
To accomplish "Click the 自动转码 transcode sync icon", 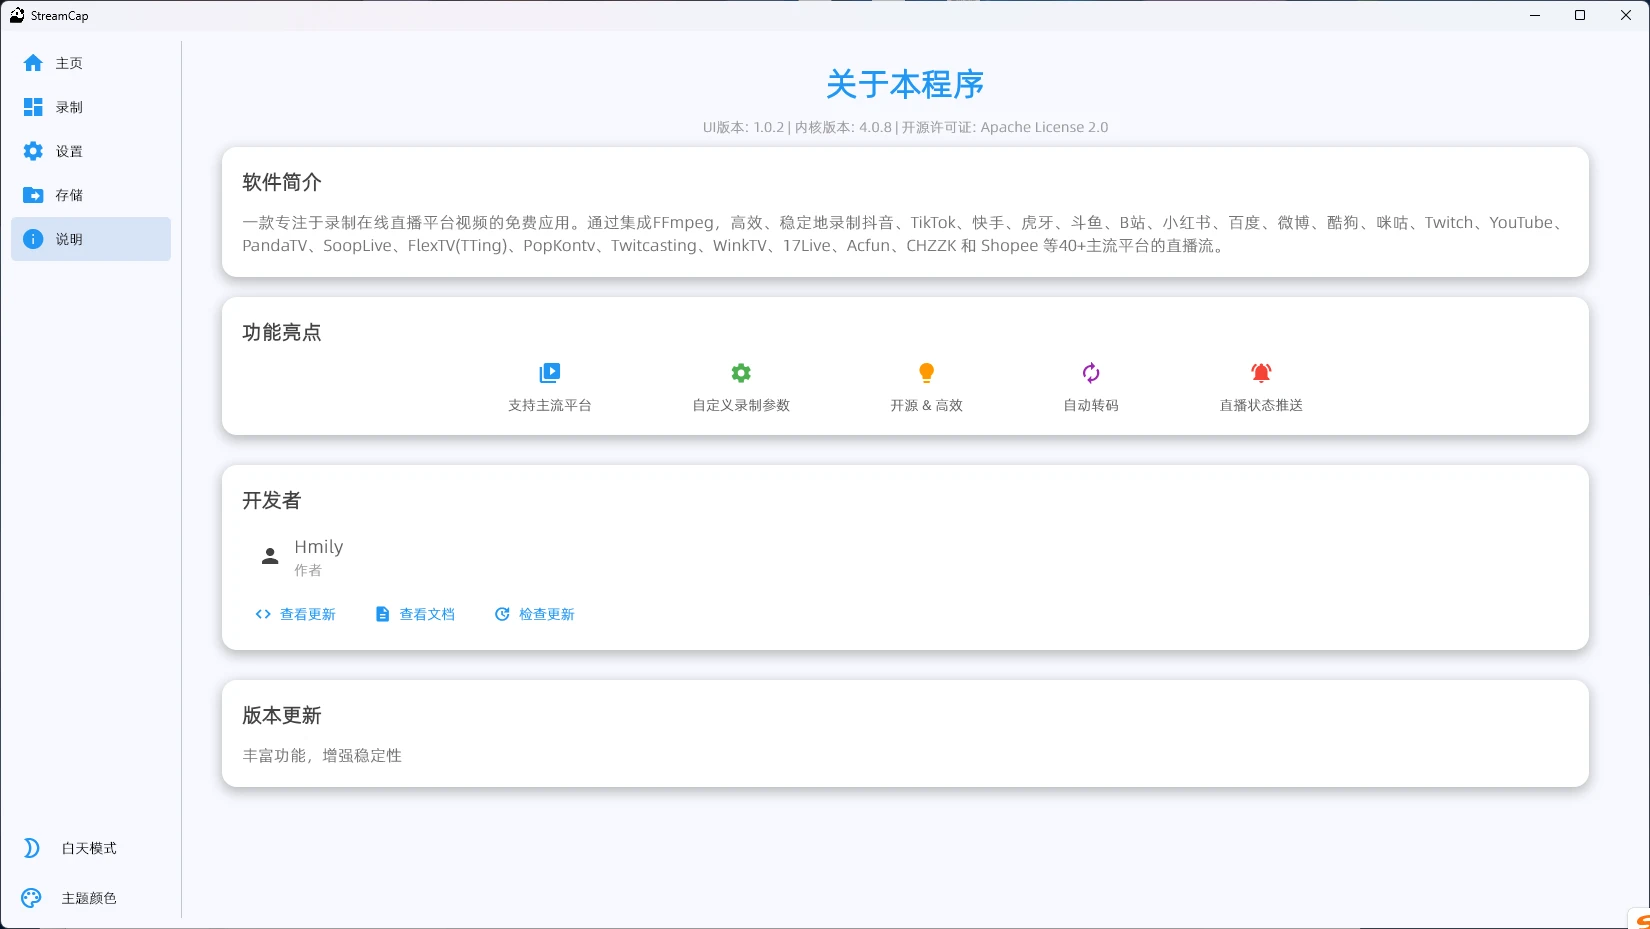I will tap(1090, 372).
